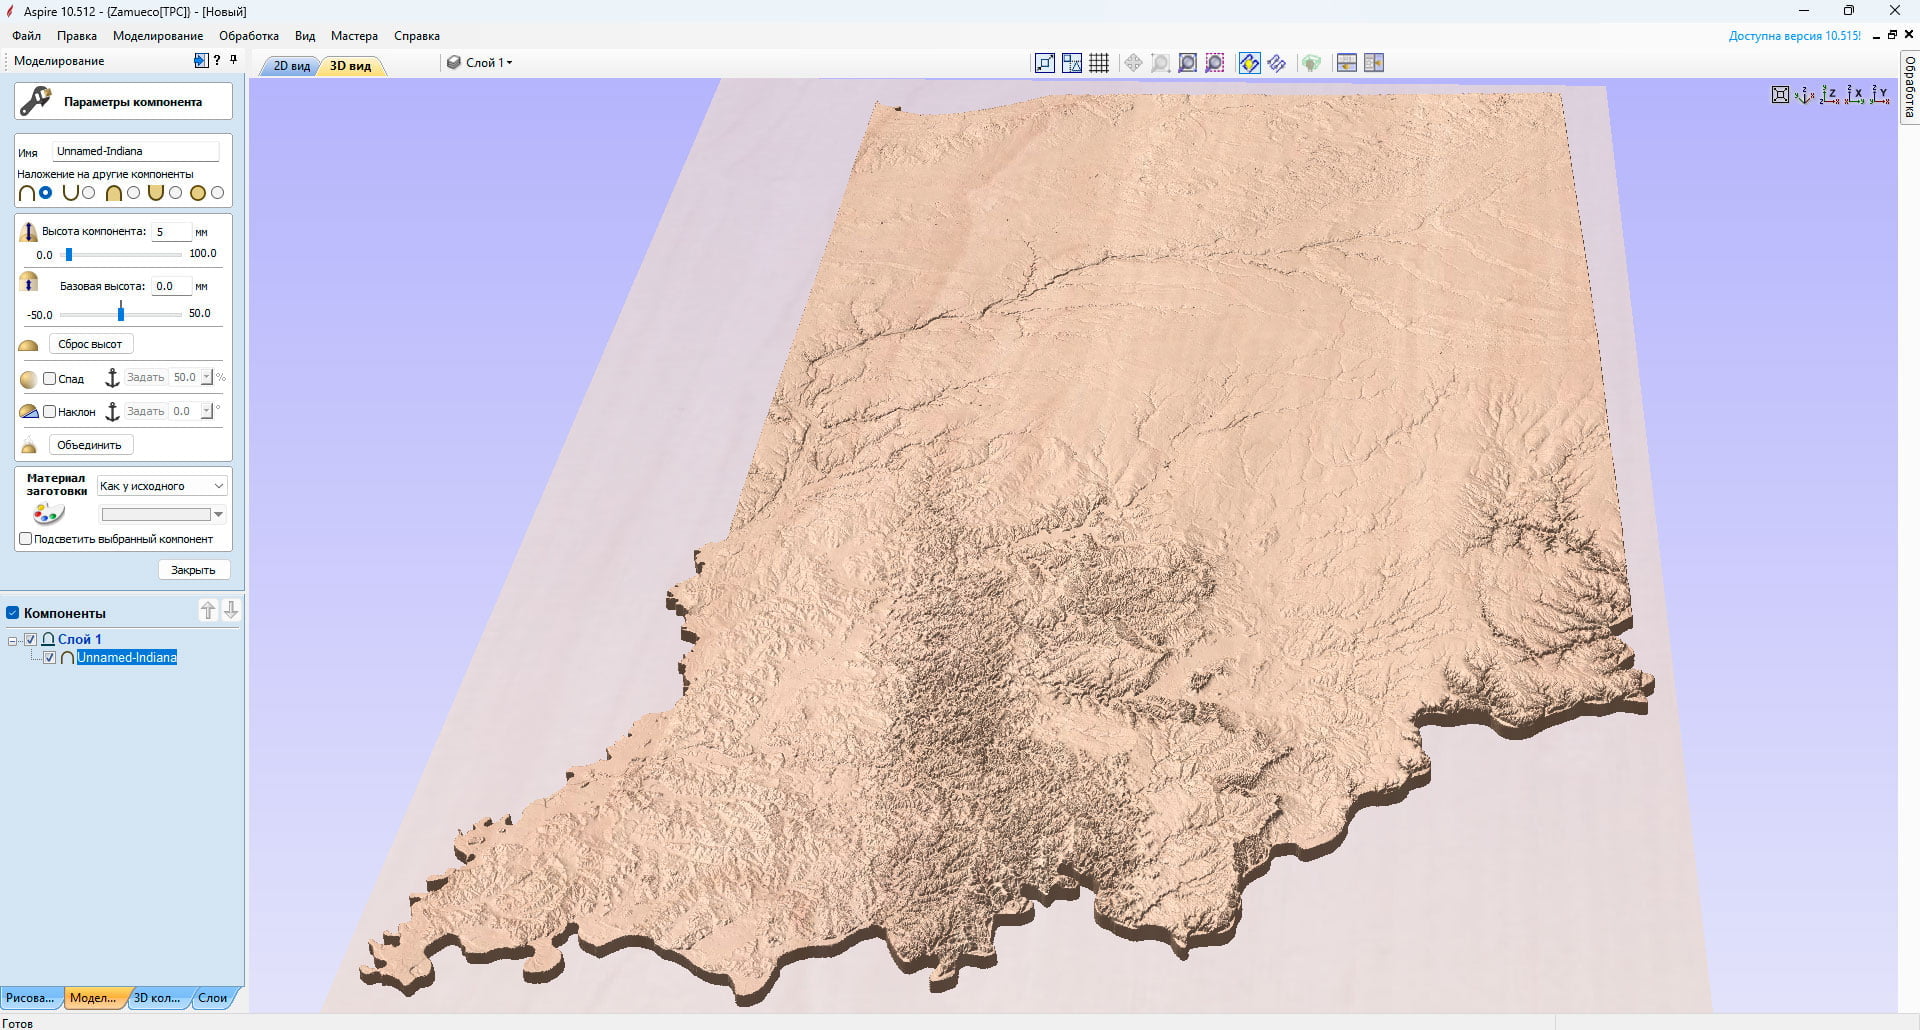Select the Merge Low combine mode radio
This screenshot has width=1920, height=1030.
176,193
